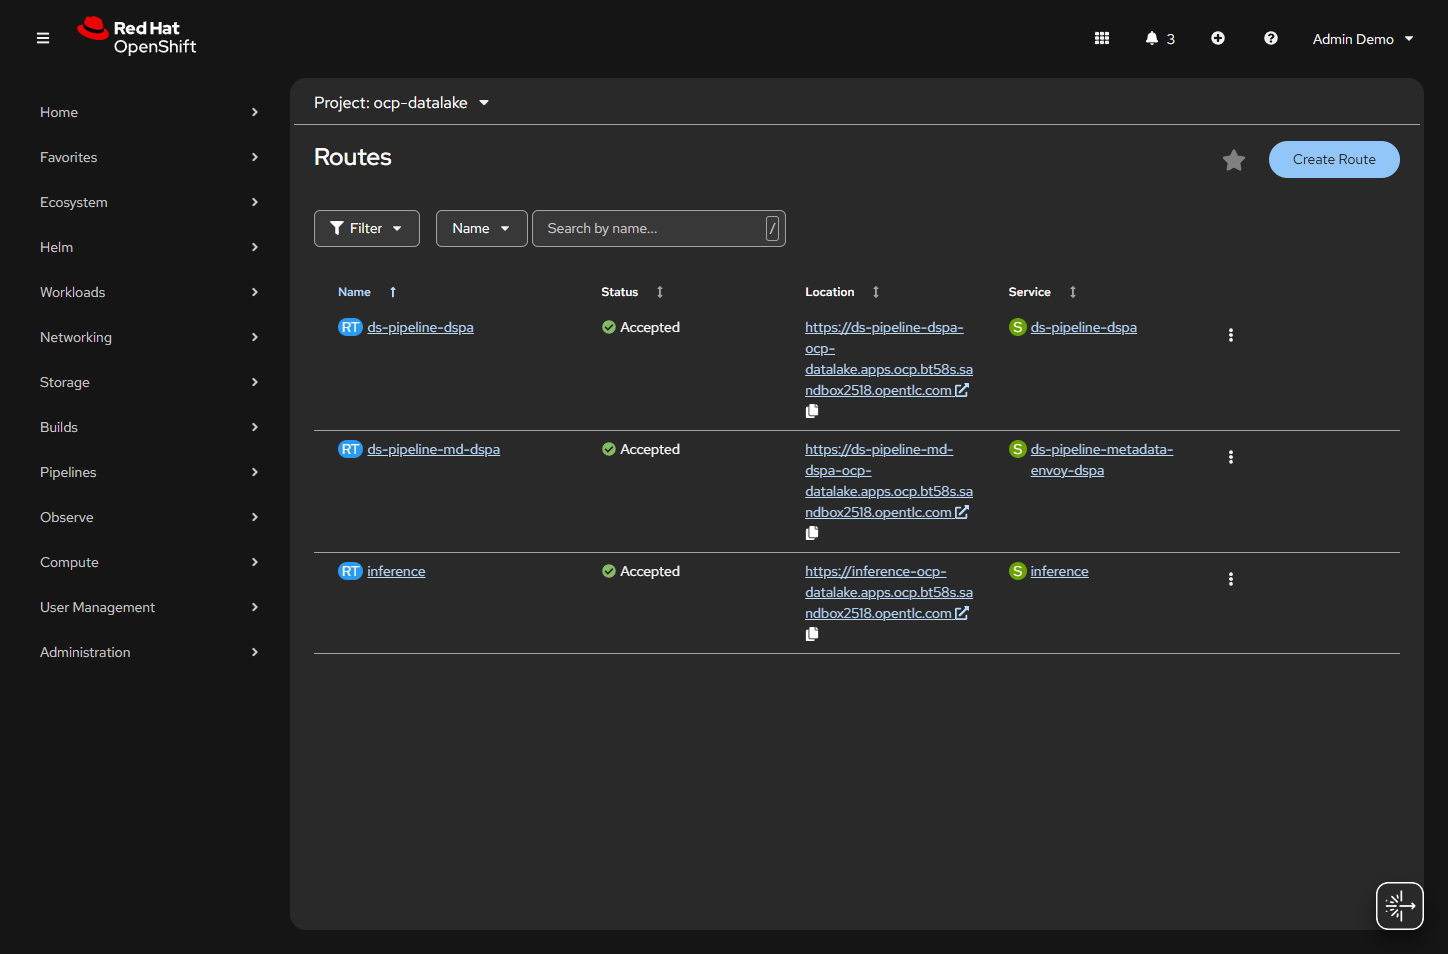1448x954 pixels.
Task: Open kebab actions for ds-pipeline-md-dspa route
Action: [1231, 457]
